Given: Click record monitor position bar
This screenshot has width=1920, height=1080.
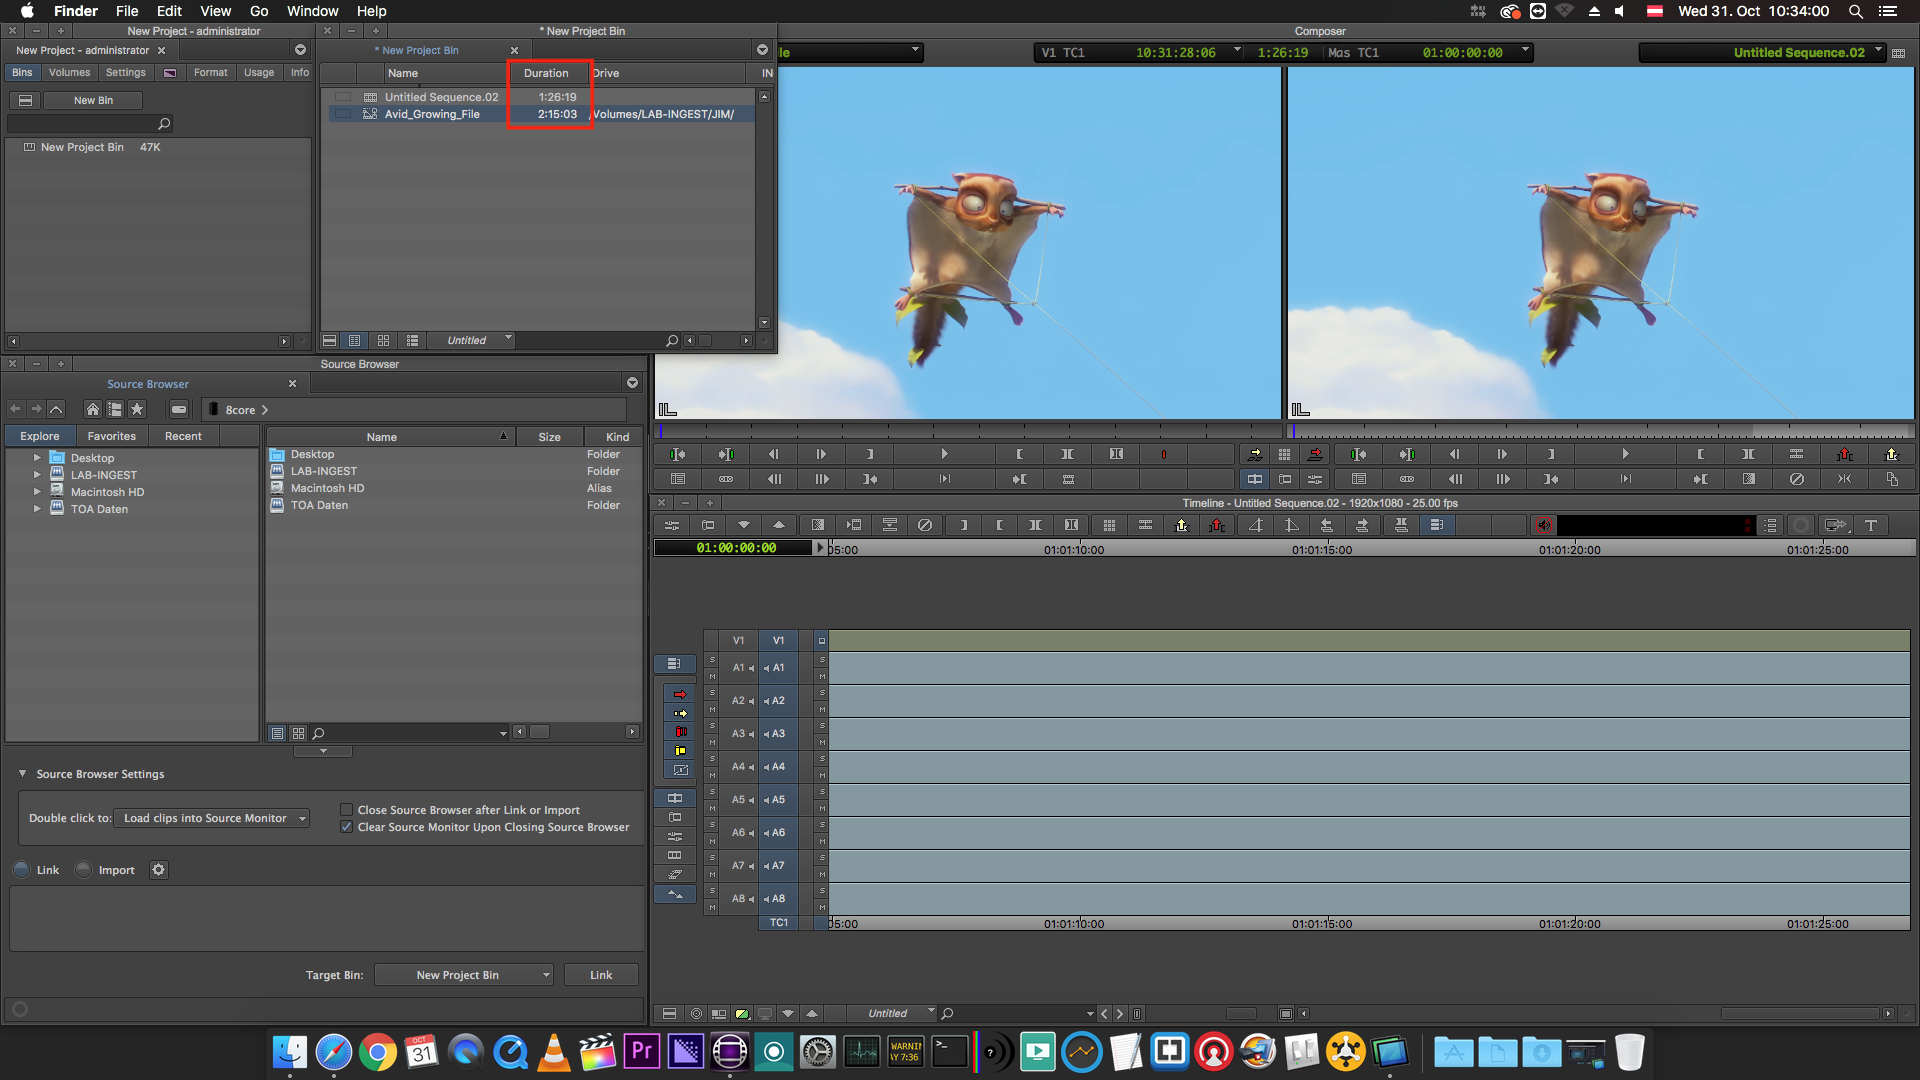Looking at the screenshot, I should coord(1600,431).
